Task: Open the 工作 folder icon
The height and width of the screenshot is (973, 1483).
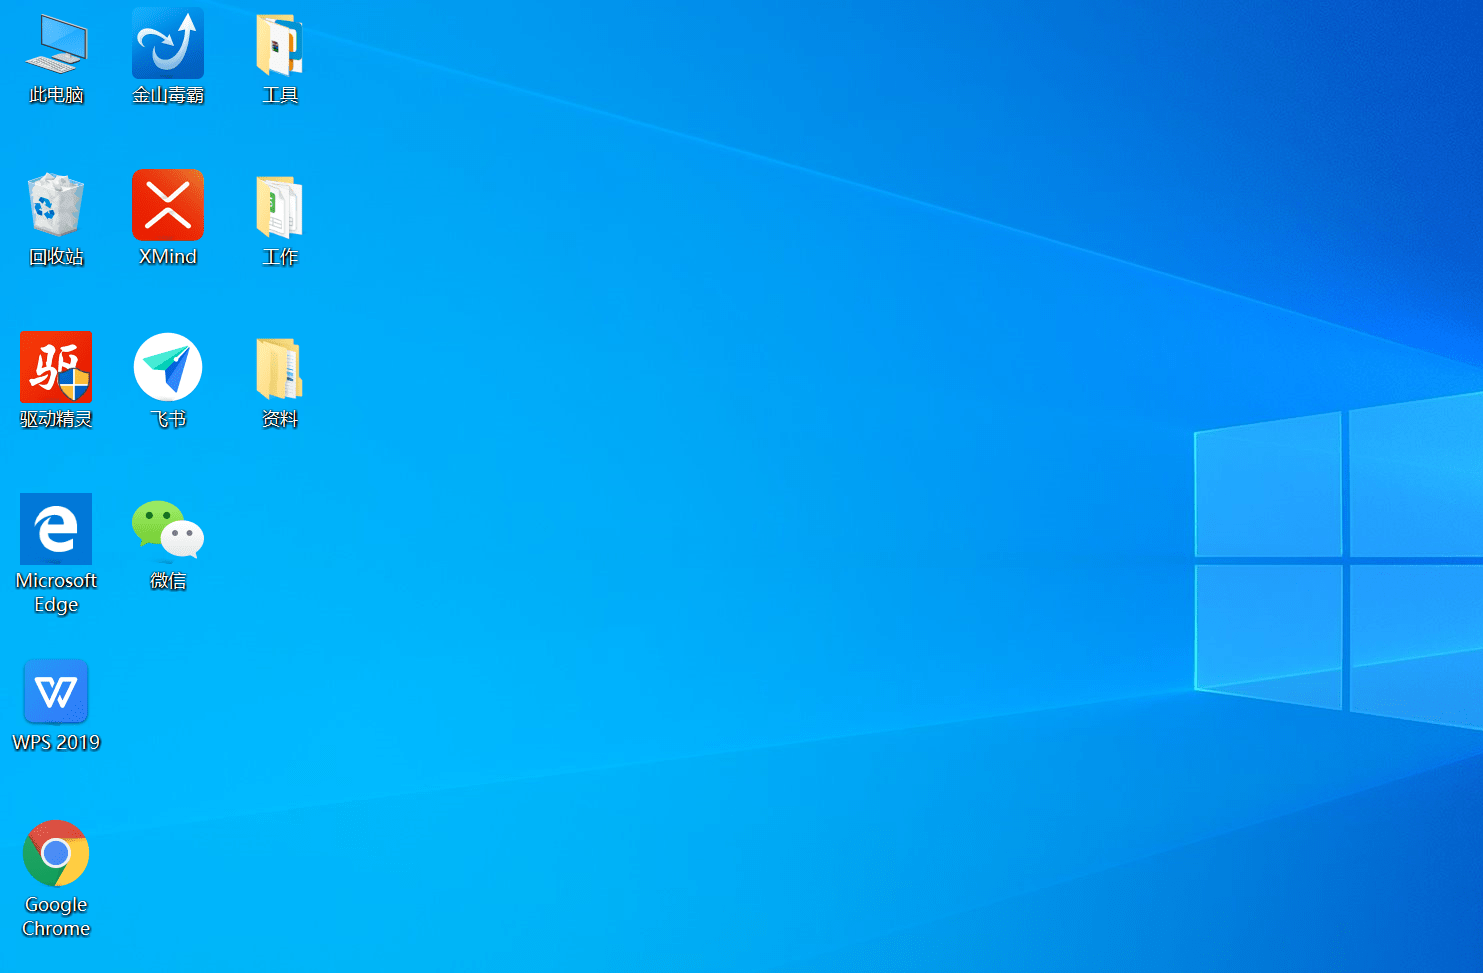Action: point(279,207)
